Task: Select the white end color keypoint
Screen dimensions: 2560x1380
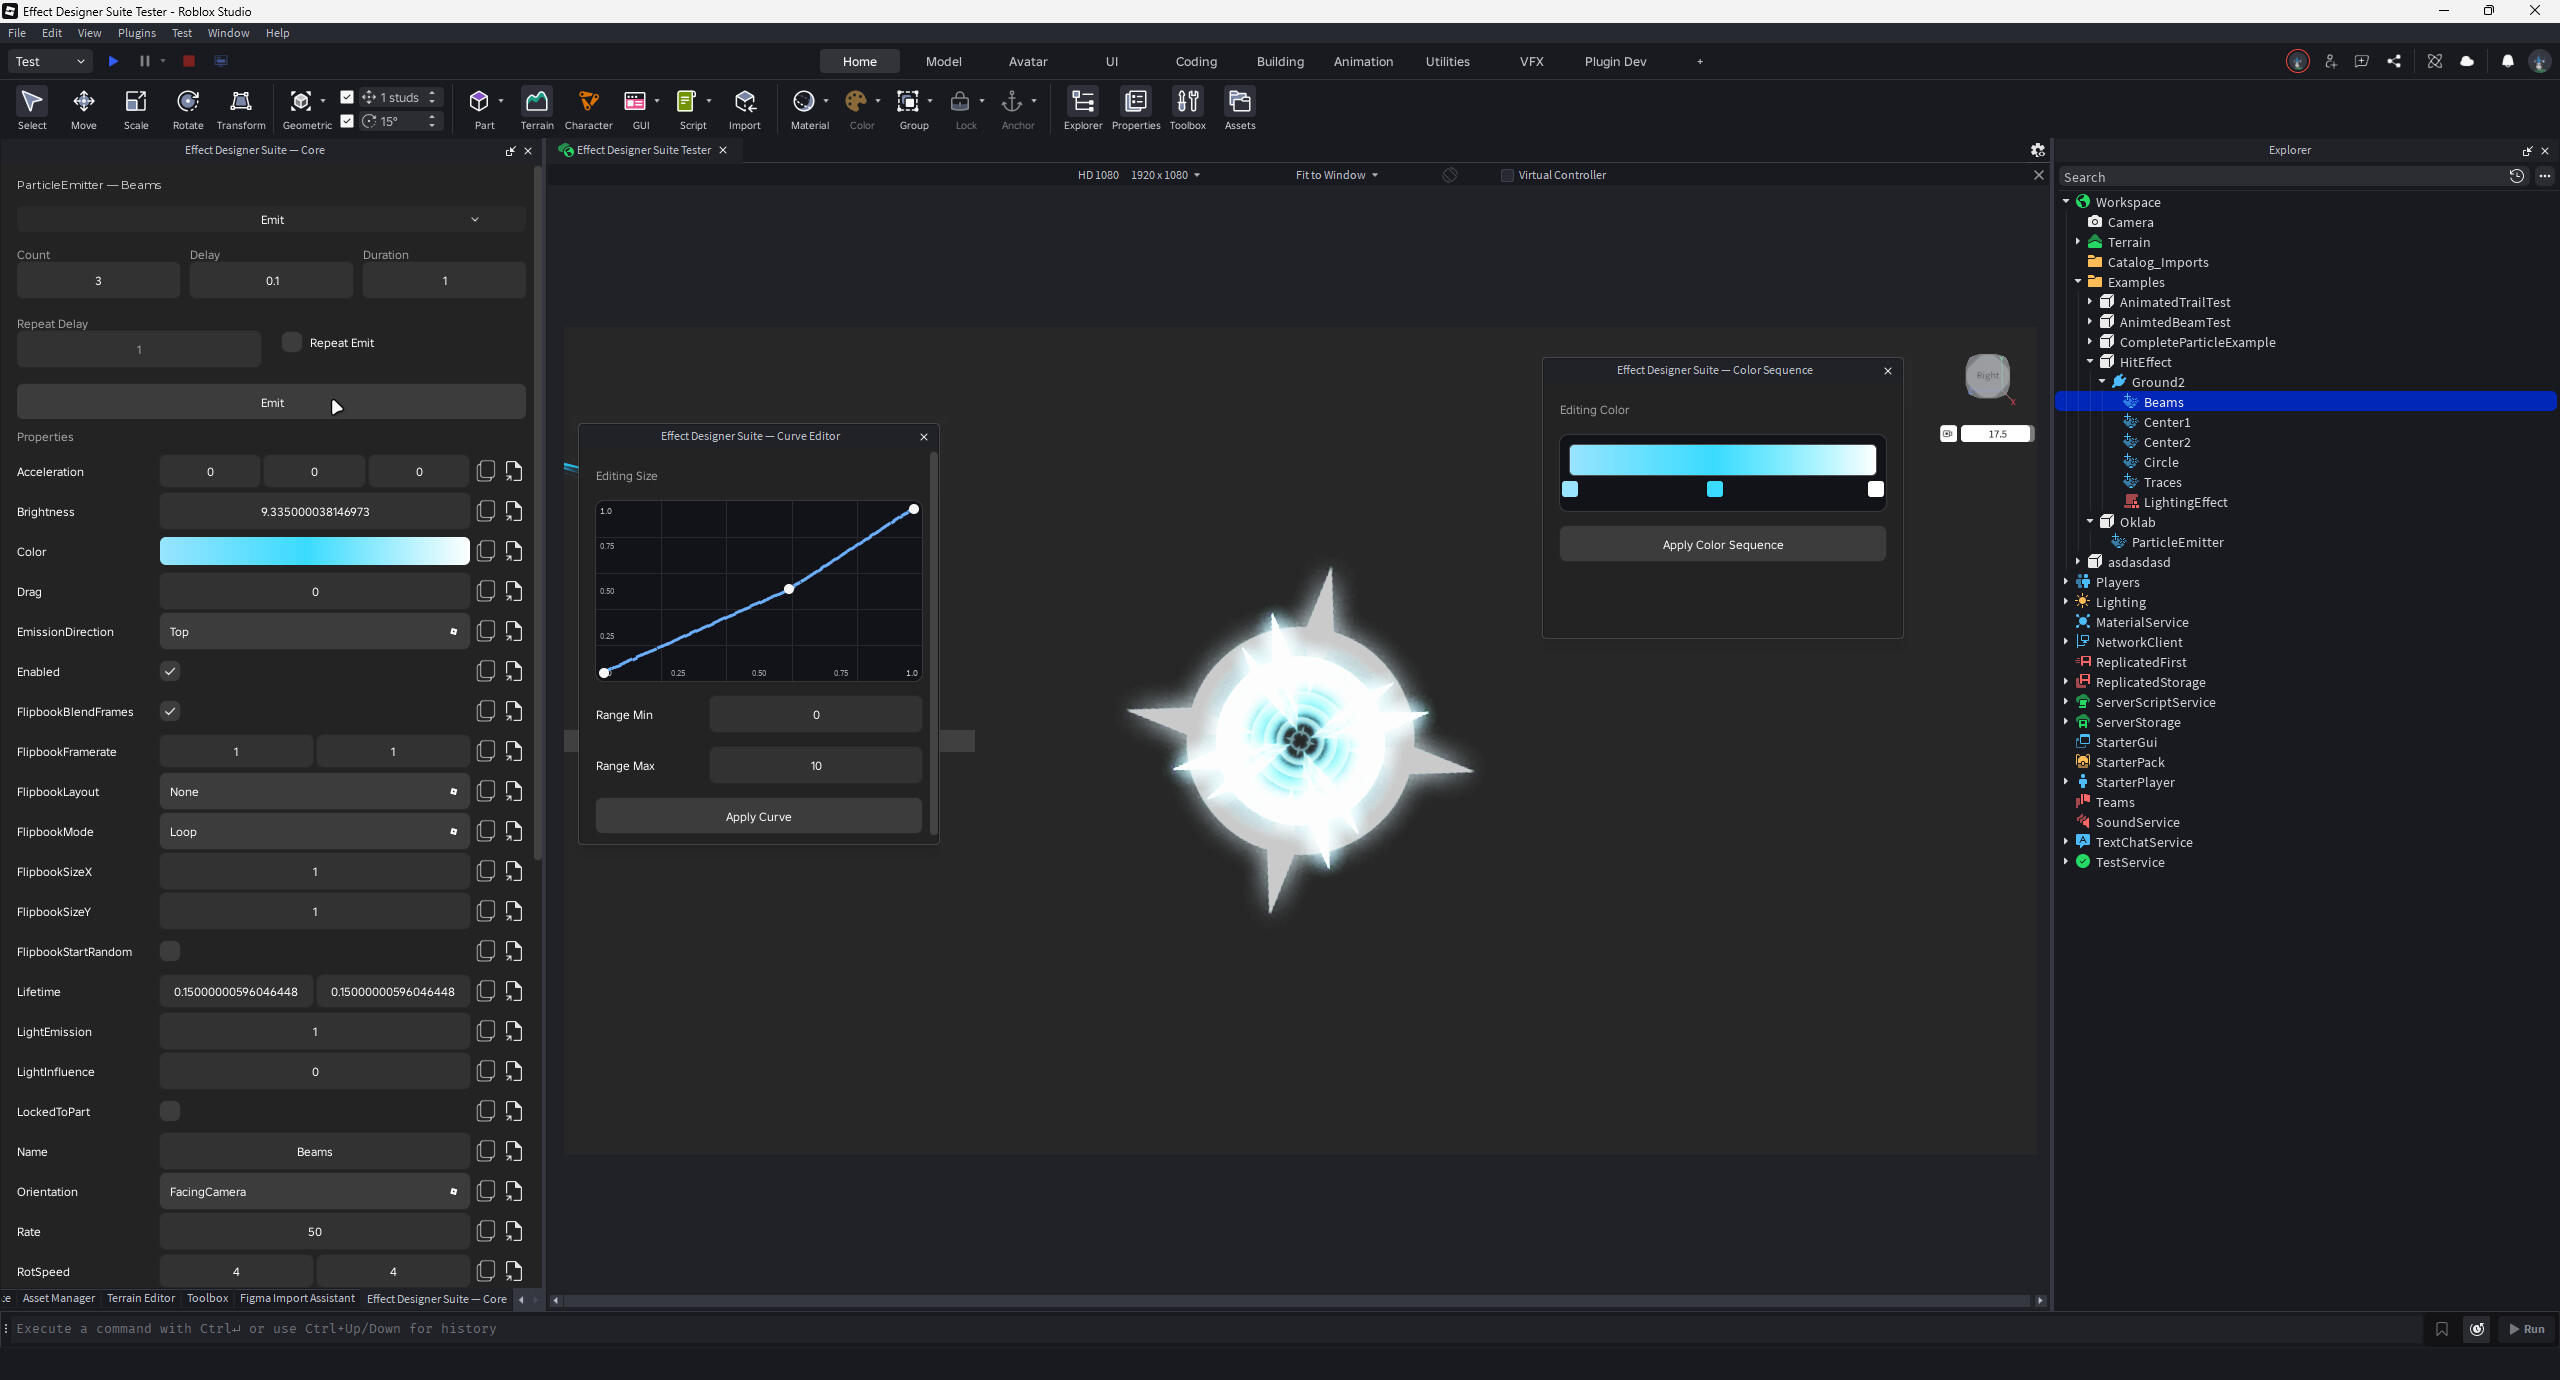Action: point(1876,489)
